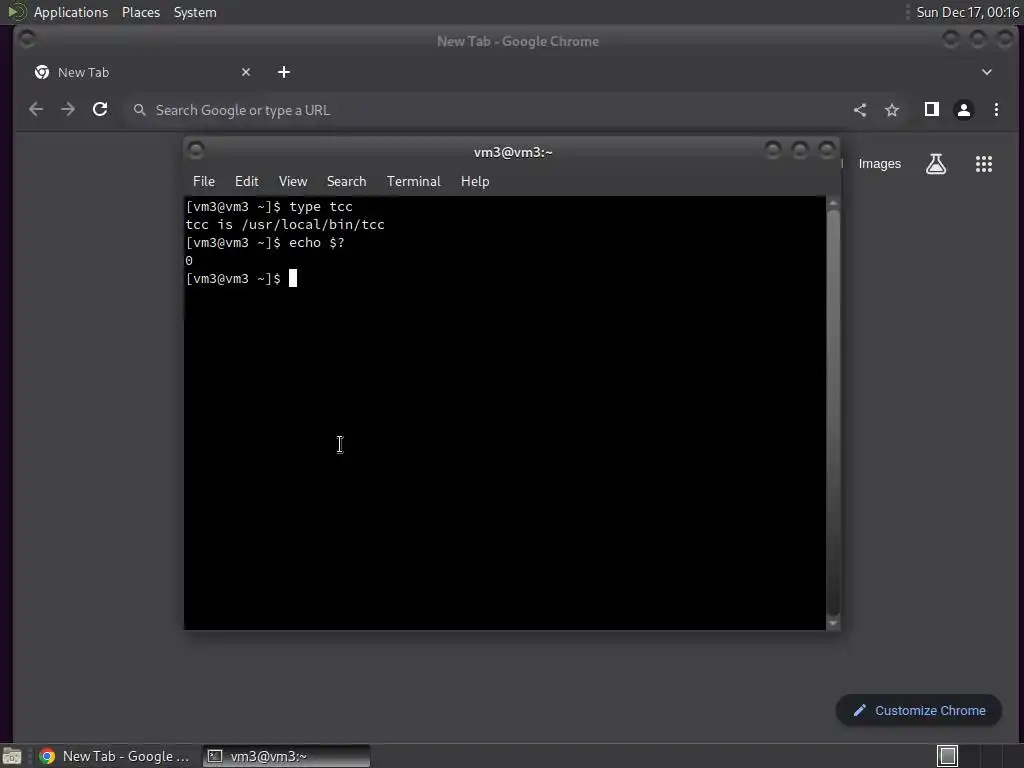Open the terminal Edit menu

point(246,182)
